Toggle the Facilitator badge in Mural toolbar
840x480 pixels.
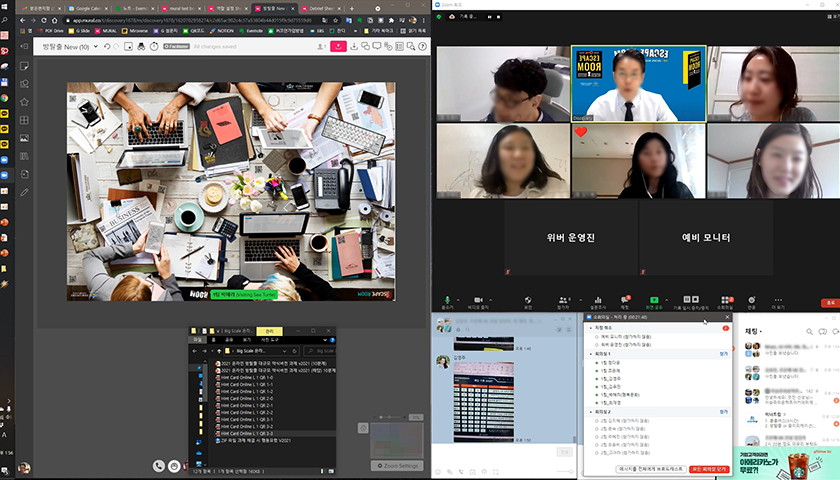pos(176,47)
